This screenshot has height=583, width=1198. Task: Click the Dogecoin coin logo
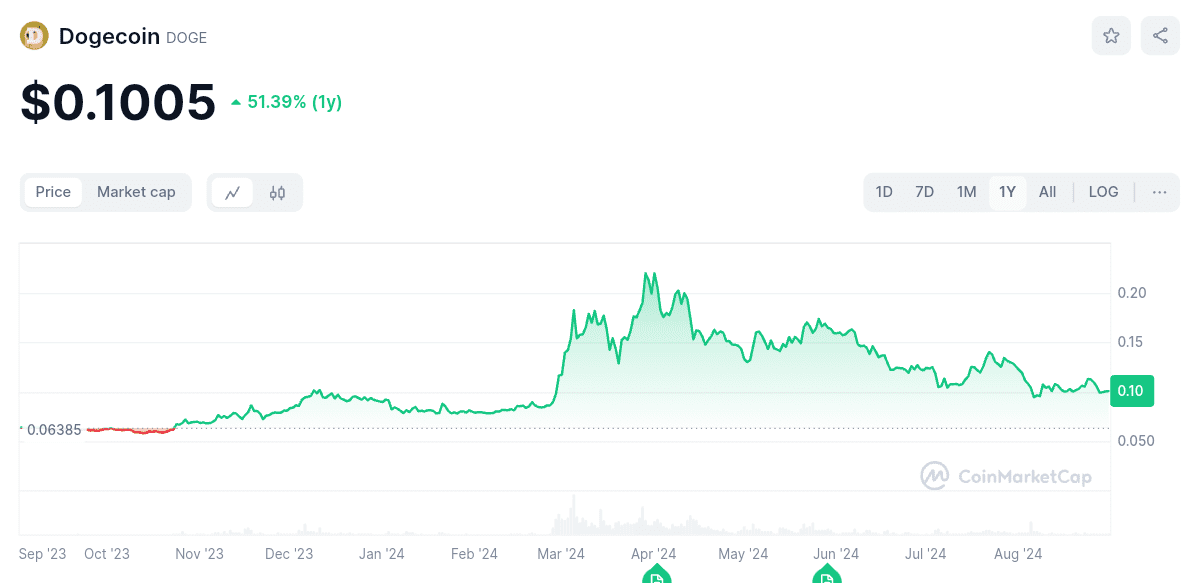(x=36, y=35)
